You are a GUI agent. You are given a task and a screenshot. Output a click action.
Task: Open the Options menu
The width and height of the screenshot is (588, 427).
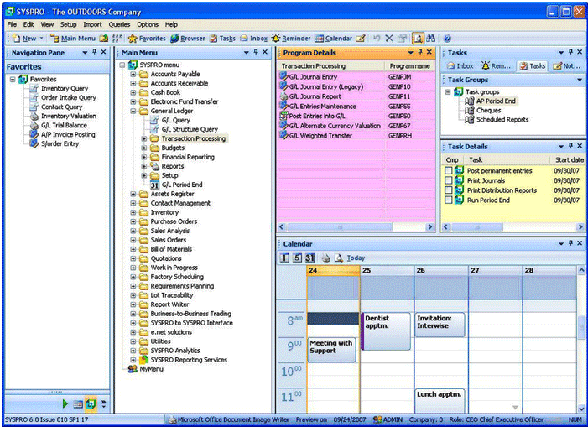click(148, 25)
